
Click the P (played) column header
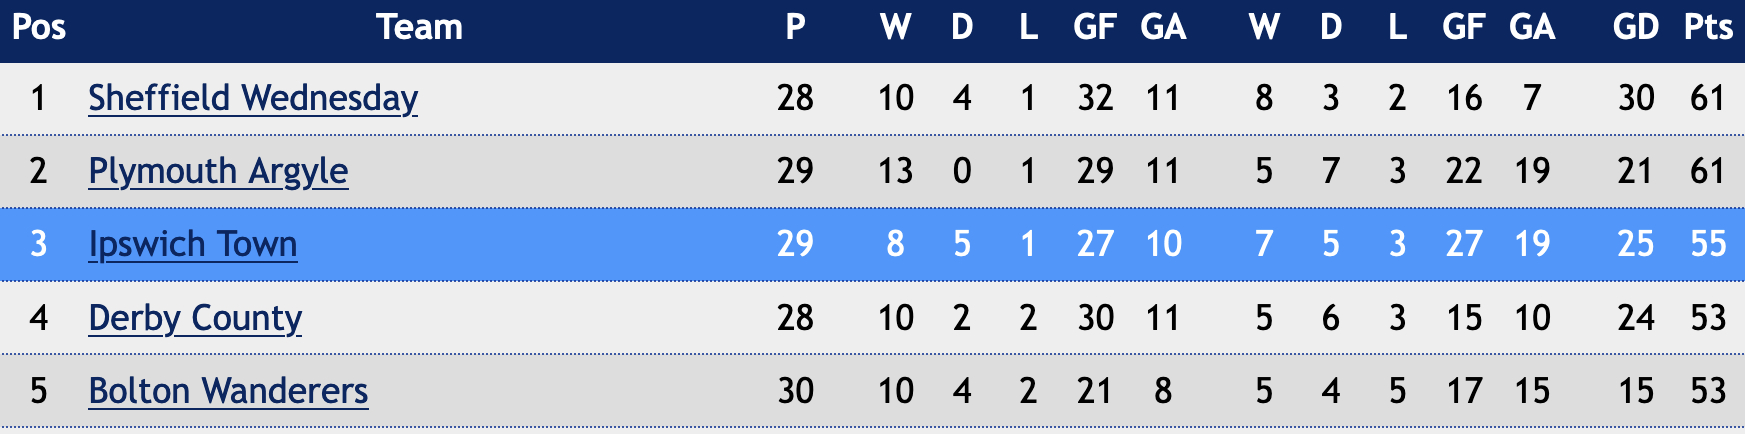pos(796,27)
